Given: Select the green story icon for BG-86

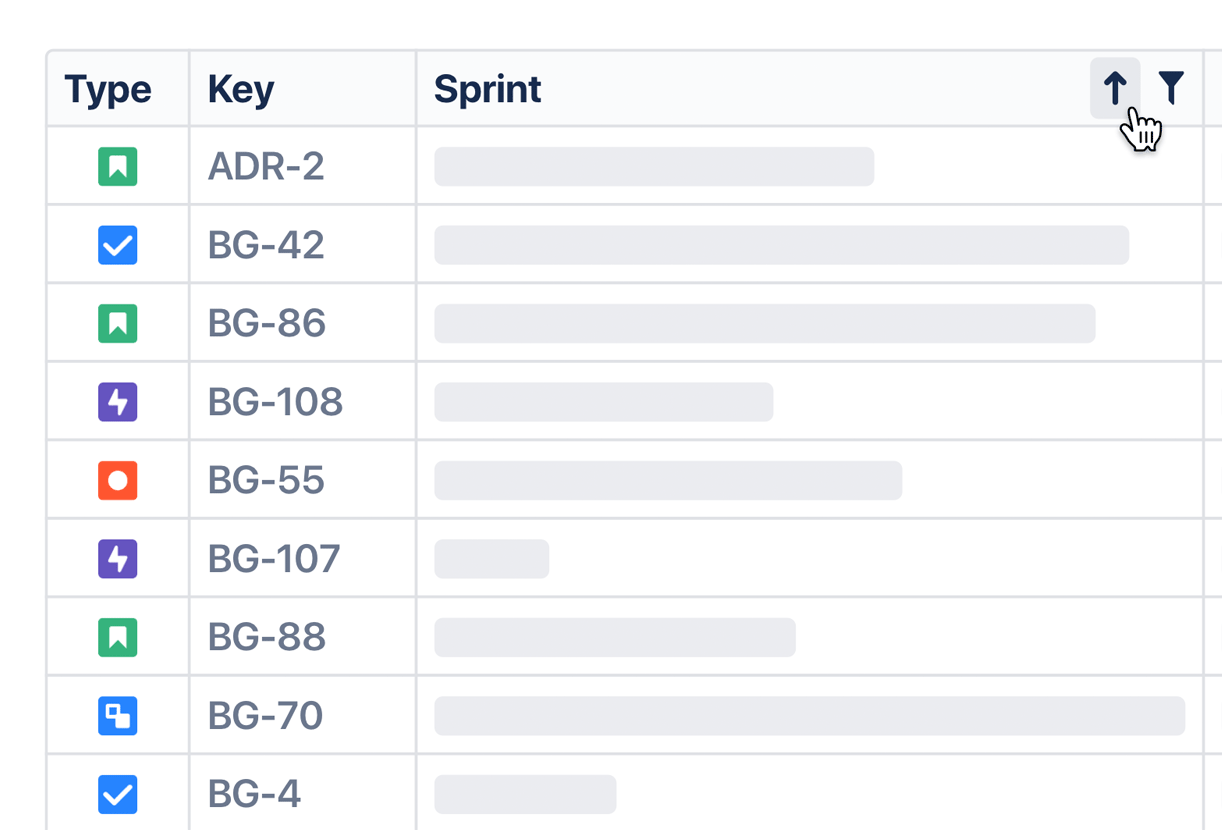Looking at the screenshot, I should (117, 324).
